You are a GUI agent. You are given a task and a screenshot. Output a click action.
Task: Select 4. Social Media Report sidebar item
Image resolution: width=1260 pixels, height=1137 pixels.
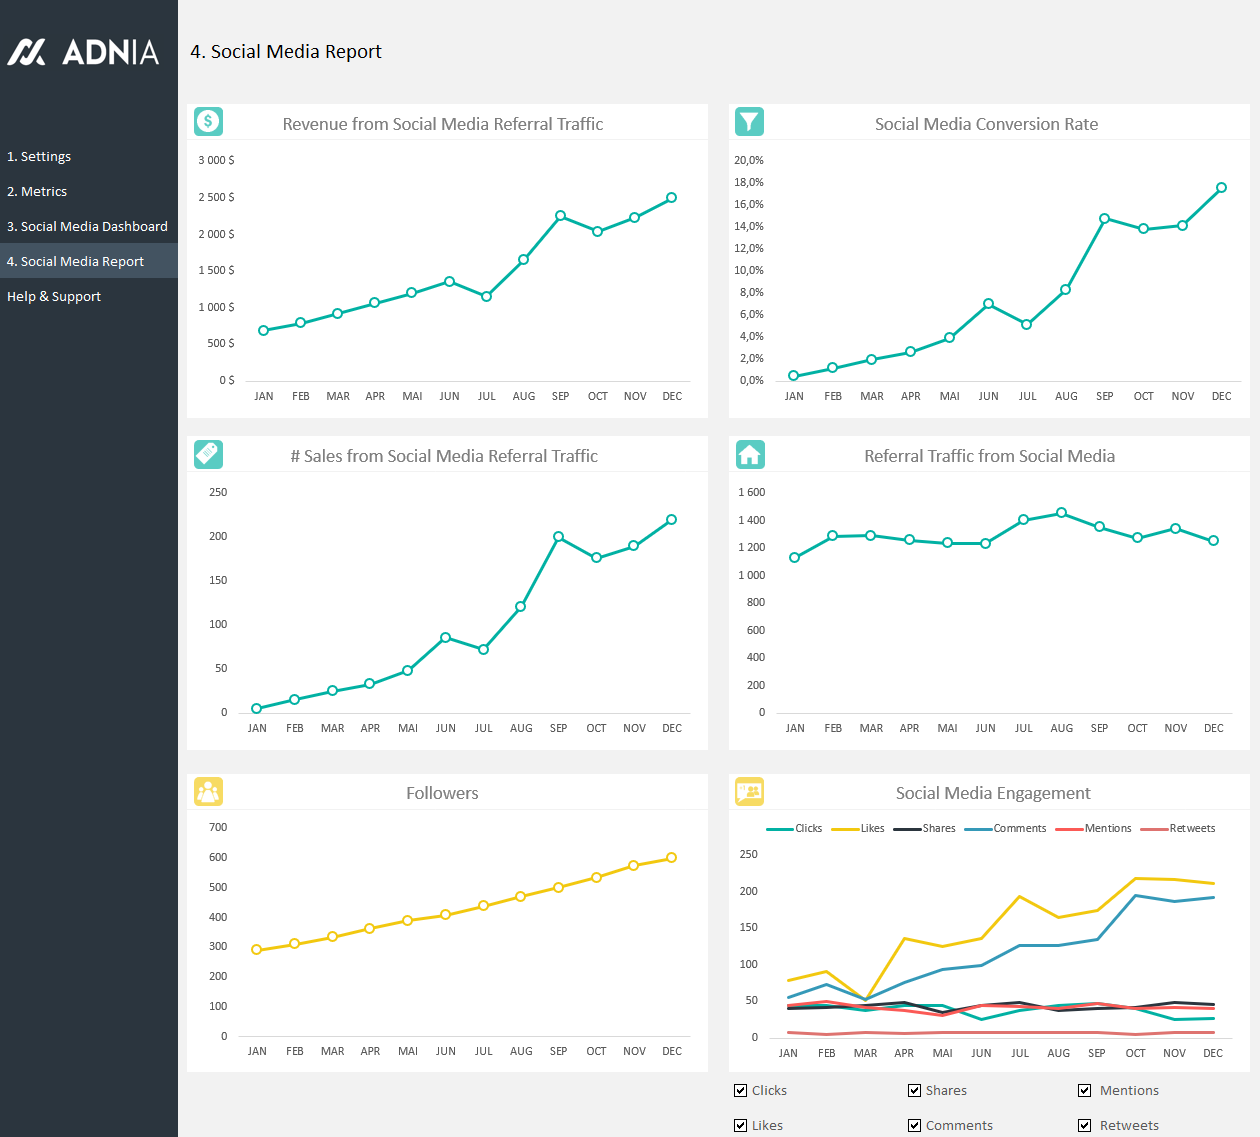pyautogui.click(x=75, y=261)
